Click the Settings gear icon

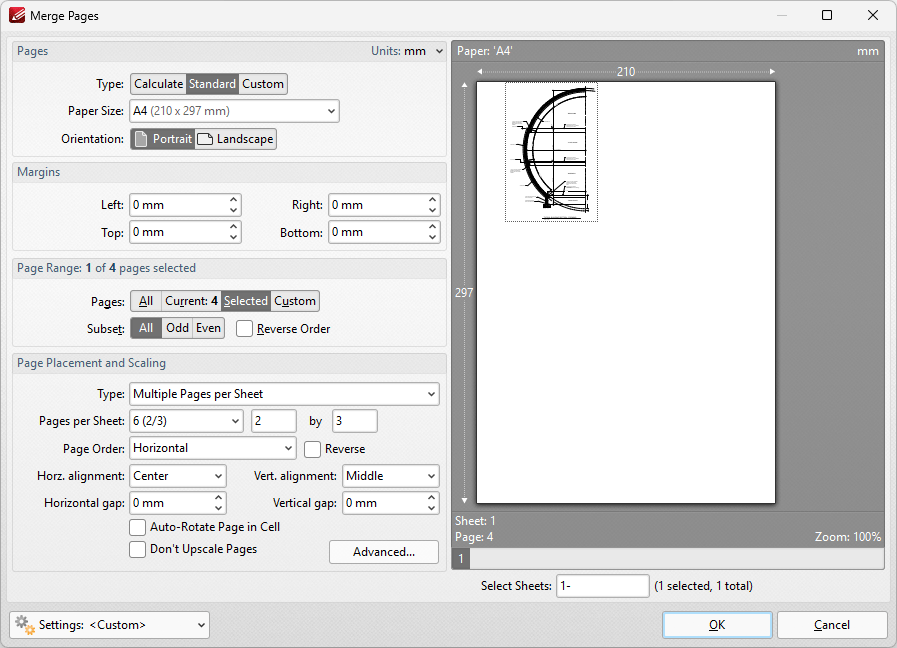[x=22, y=624]
